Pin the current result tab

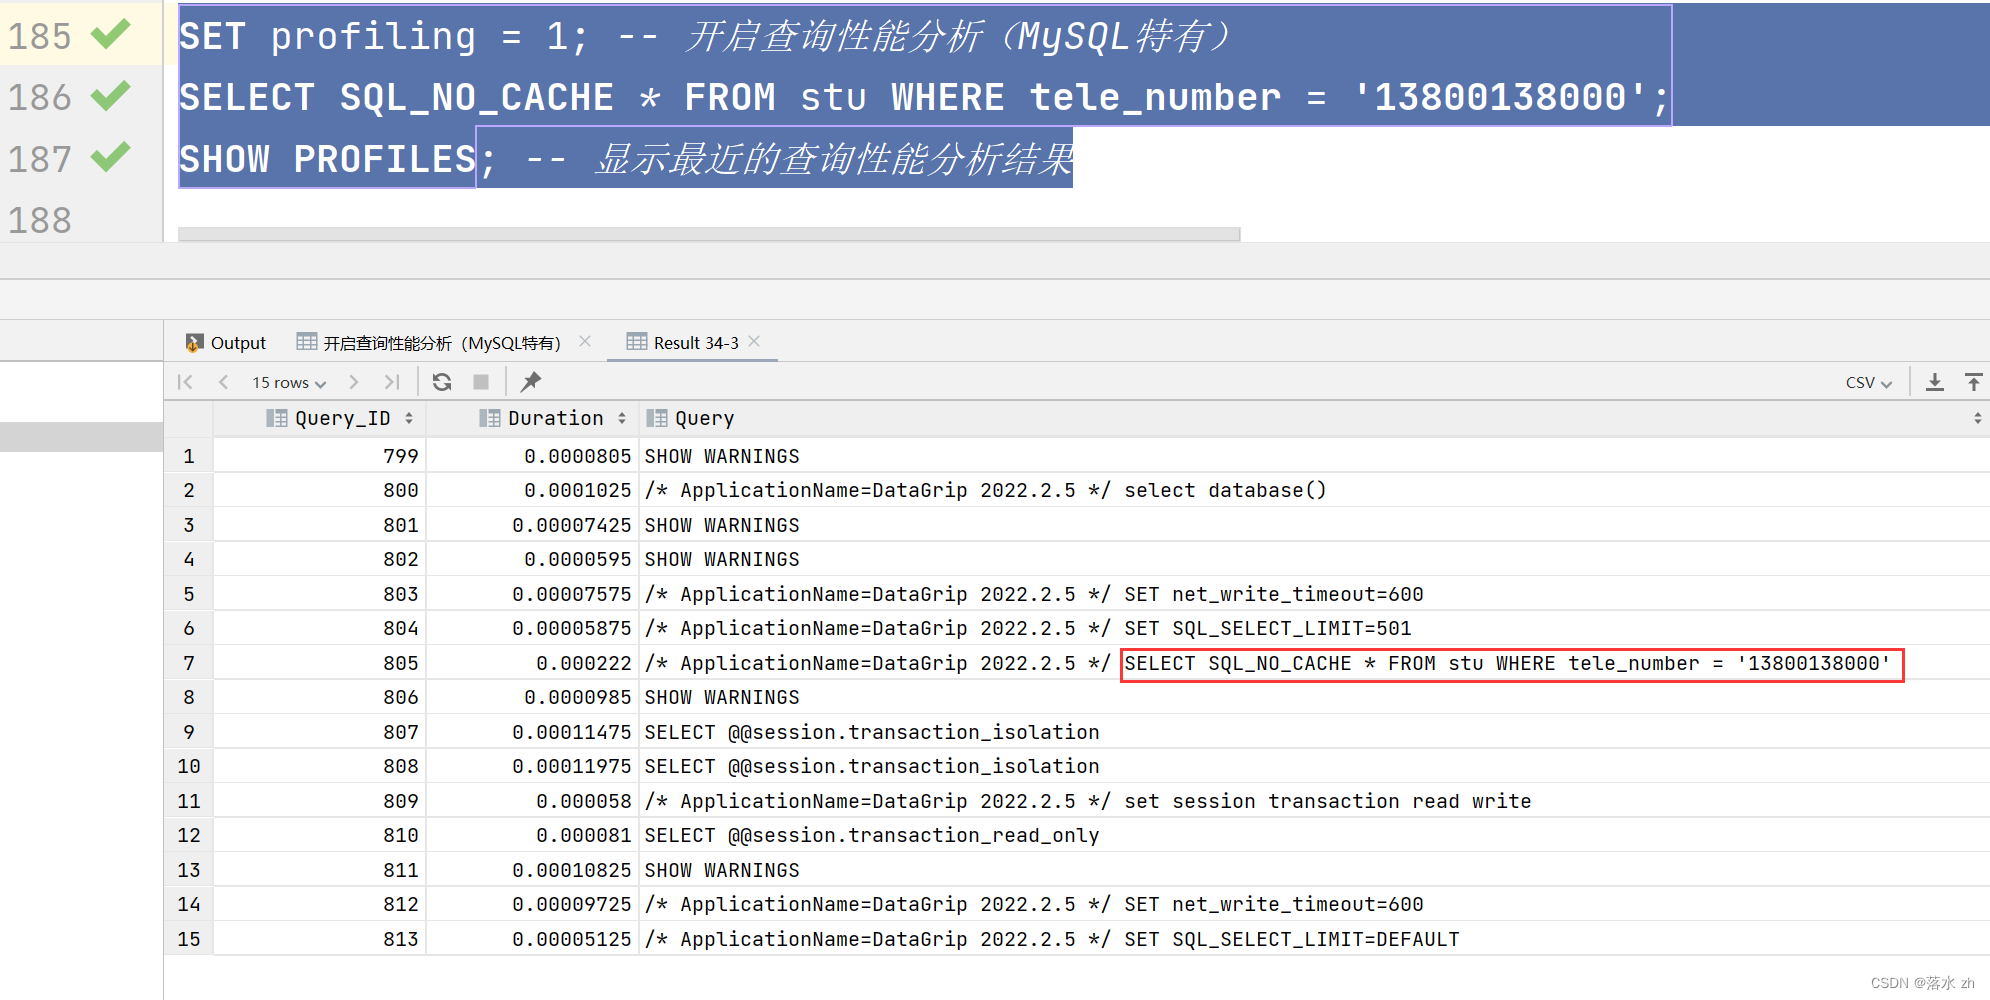(x=531, y=382)
